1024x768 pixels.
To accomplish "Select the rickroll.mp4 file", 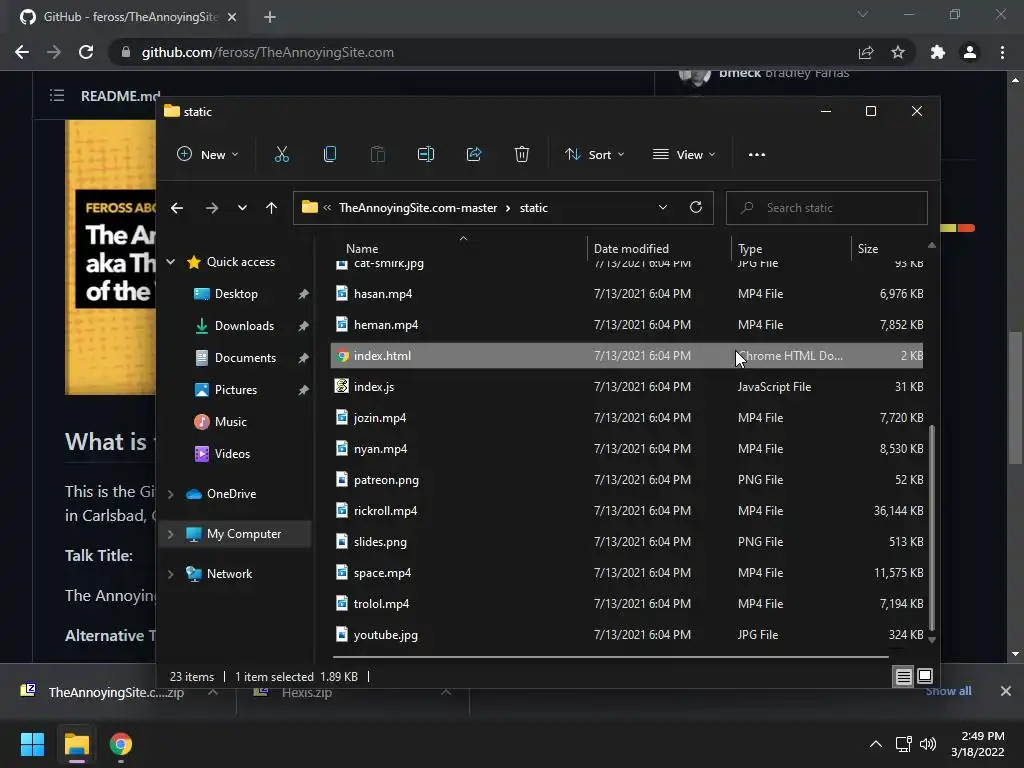I will [627, 511].
